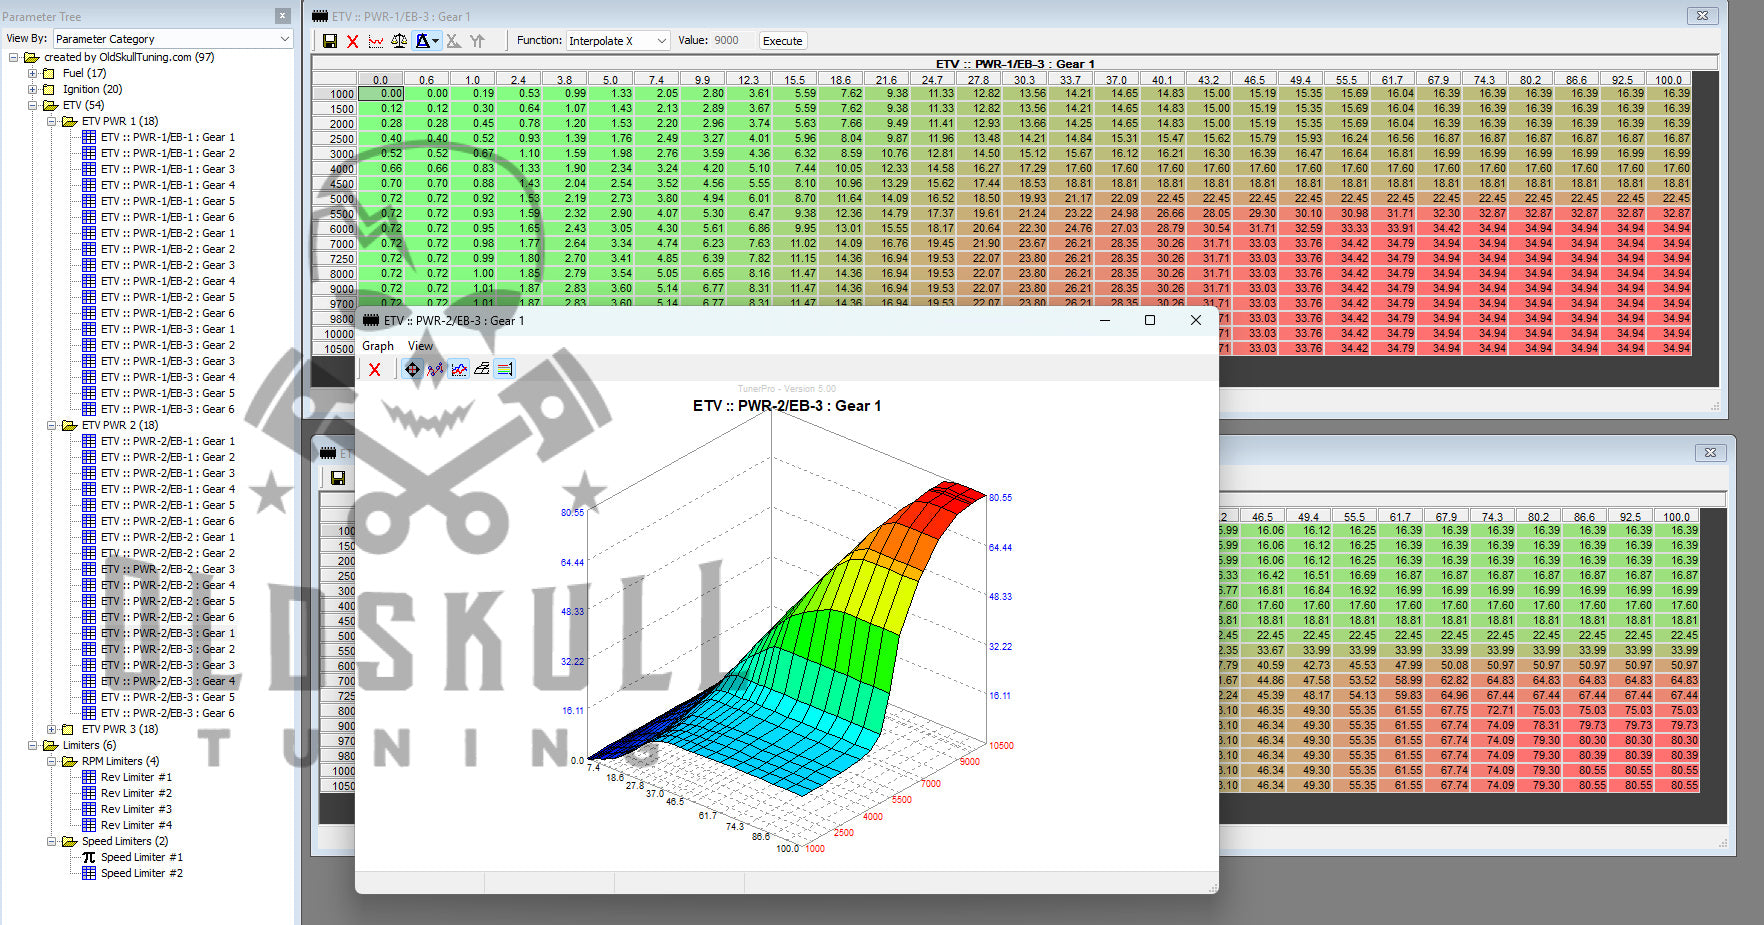Click the red X cancel icon in table toolbar
This screenshot has width=1764, height=925.
click(352, 41)
